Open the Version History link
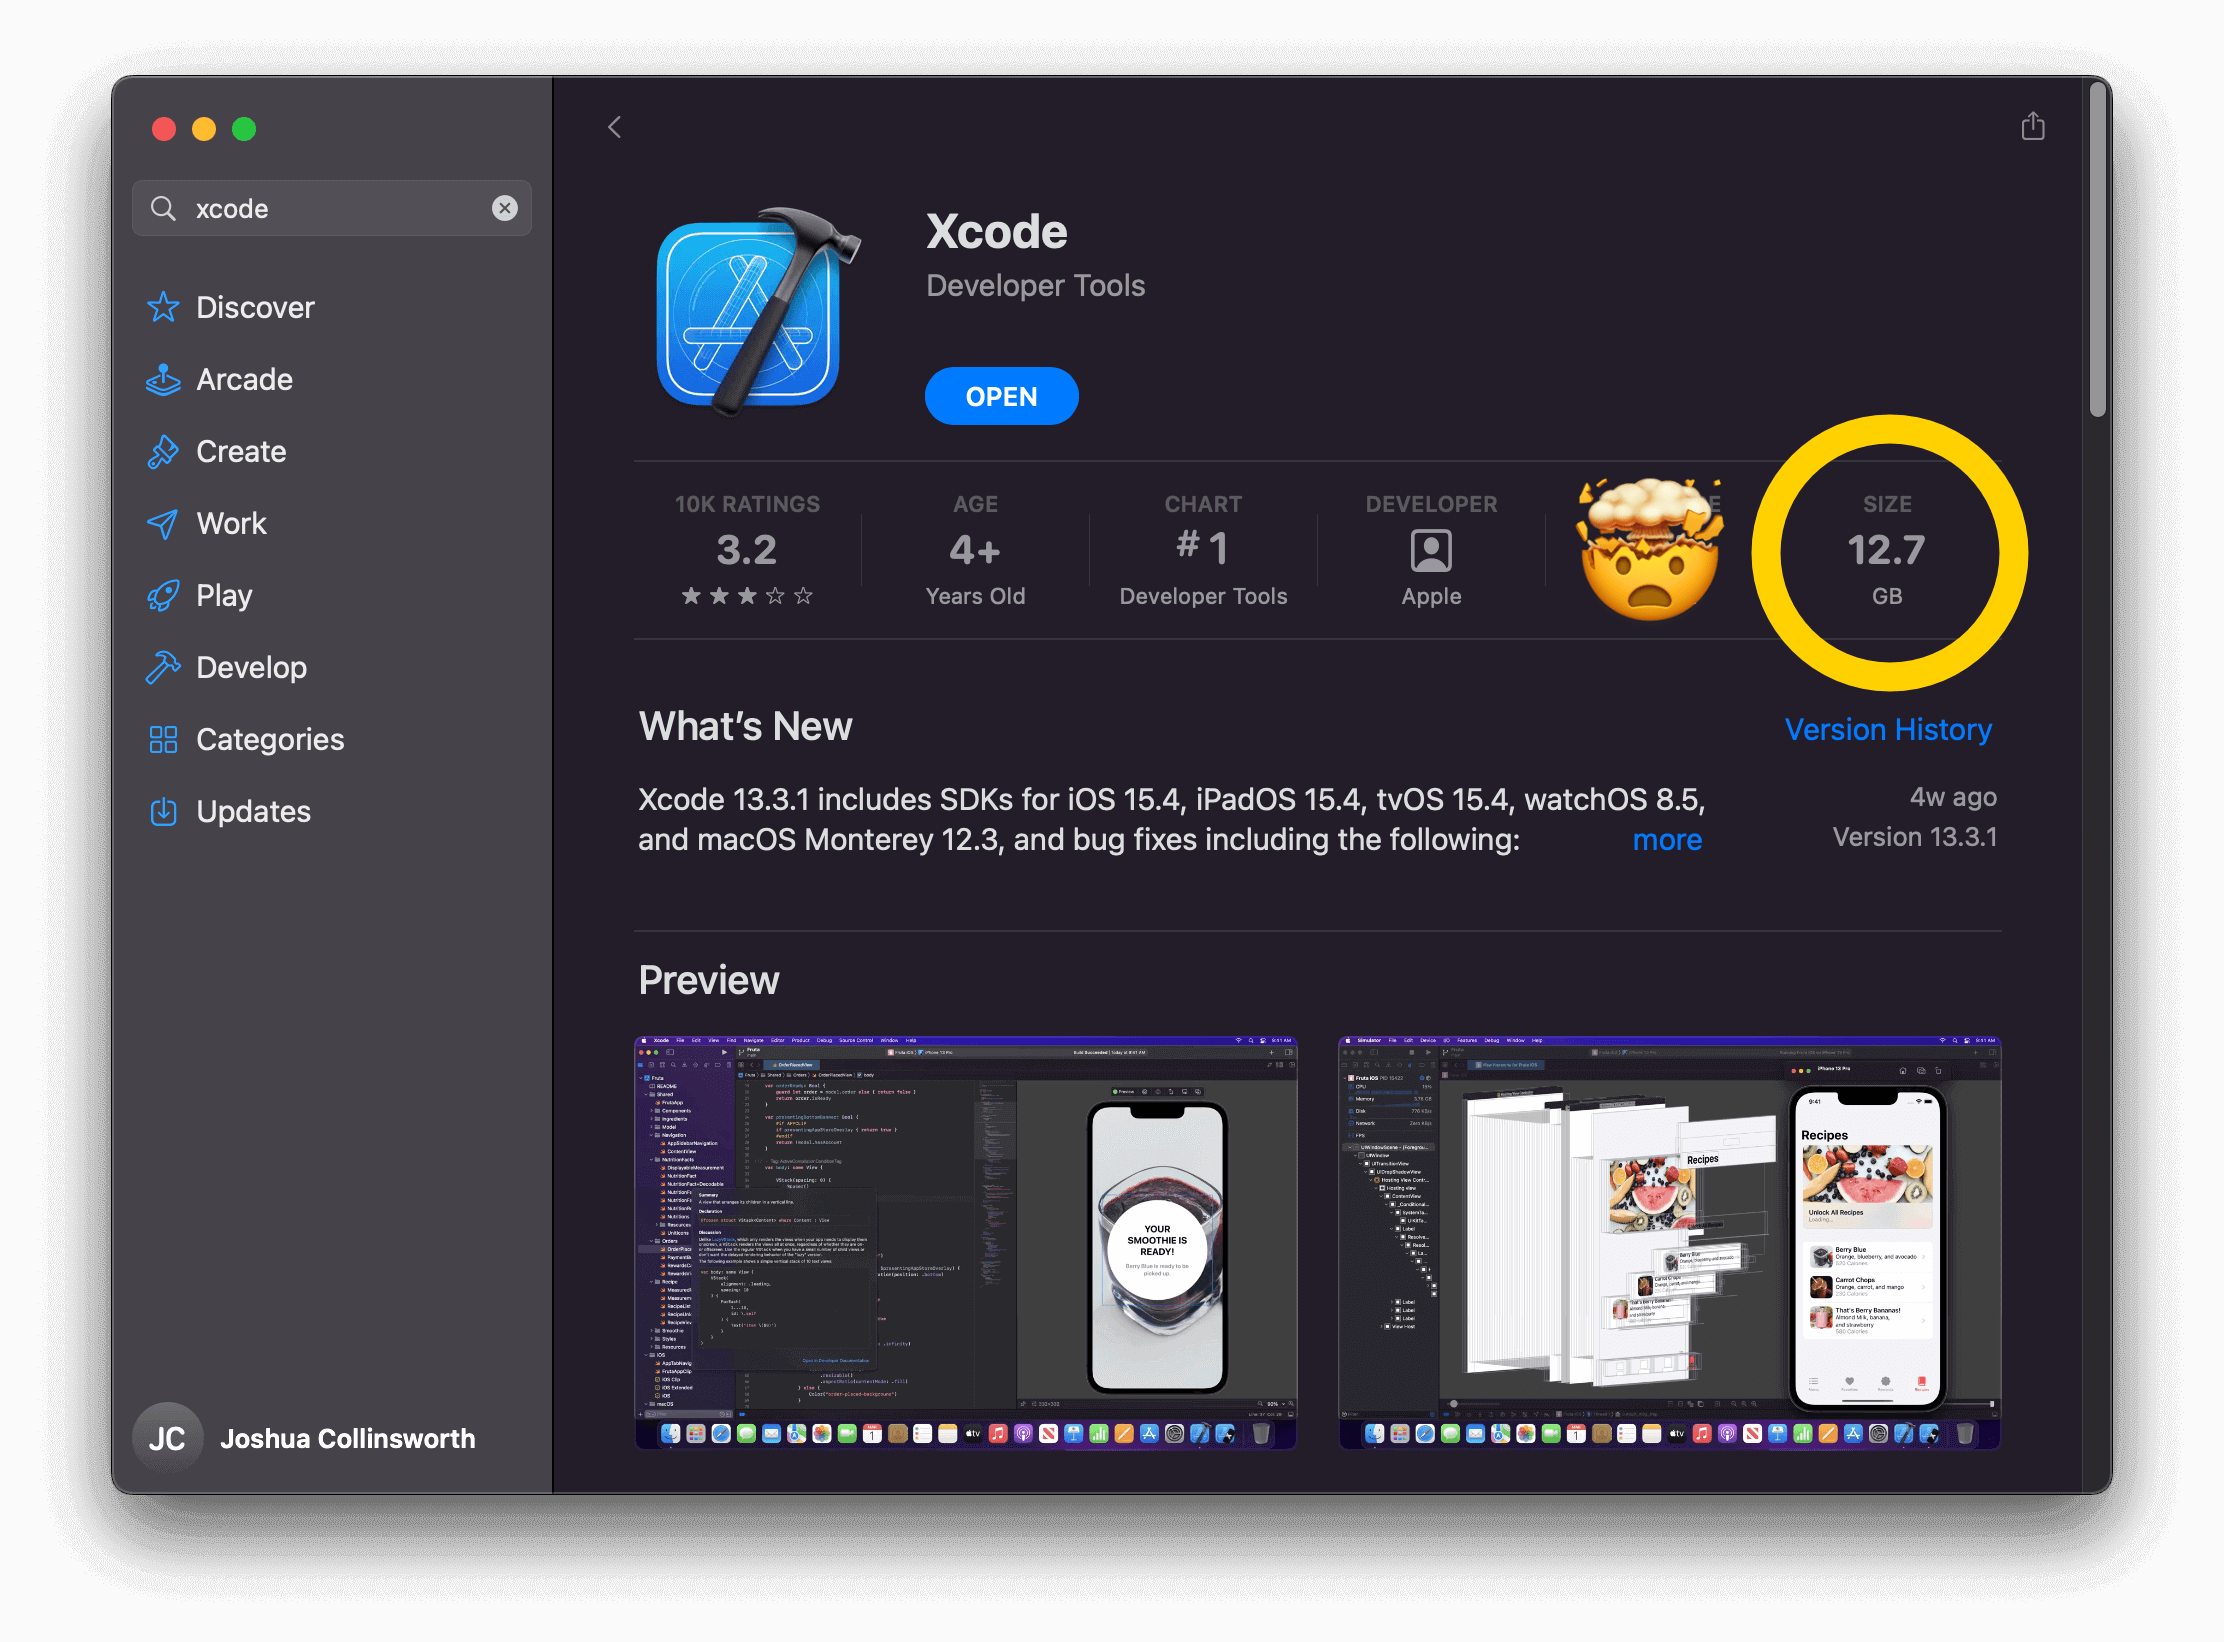 pos(1888,730)
